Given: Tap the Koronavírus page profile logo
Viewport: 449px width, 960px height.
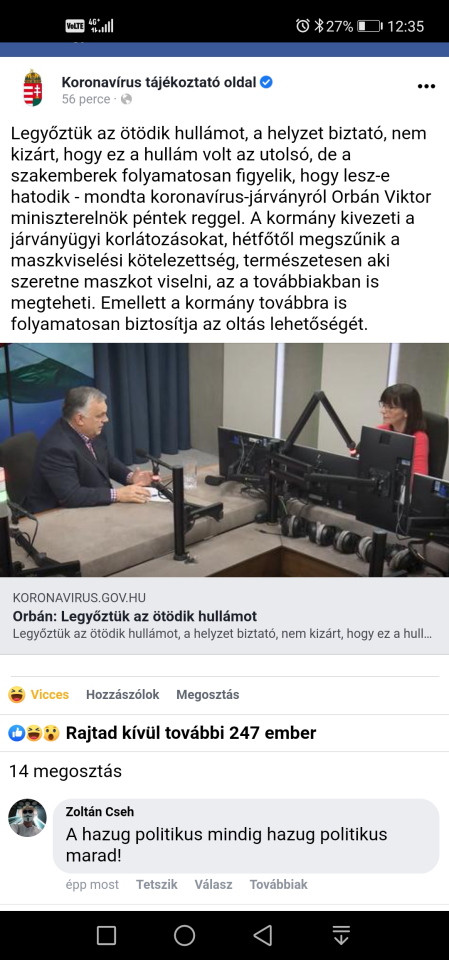Looking at the screenshot, I should click(32, 88).
